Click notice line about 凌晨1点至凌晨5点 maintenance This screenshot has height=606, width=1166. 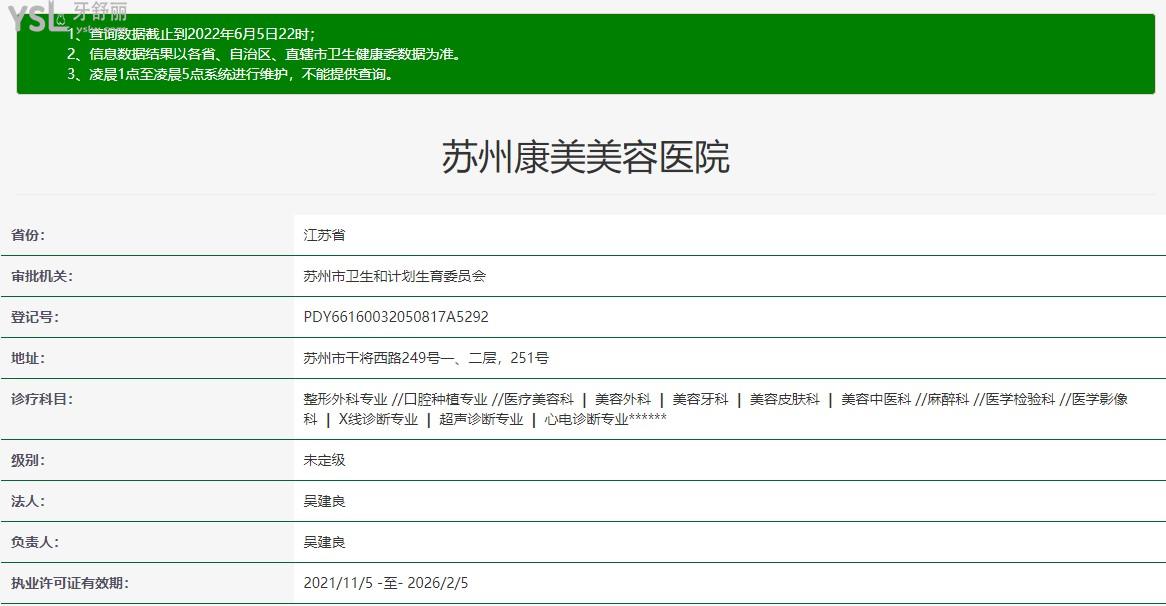pos(231,74)
